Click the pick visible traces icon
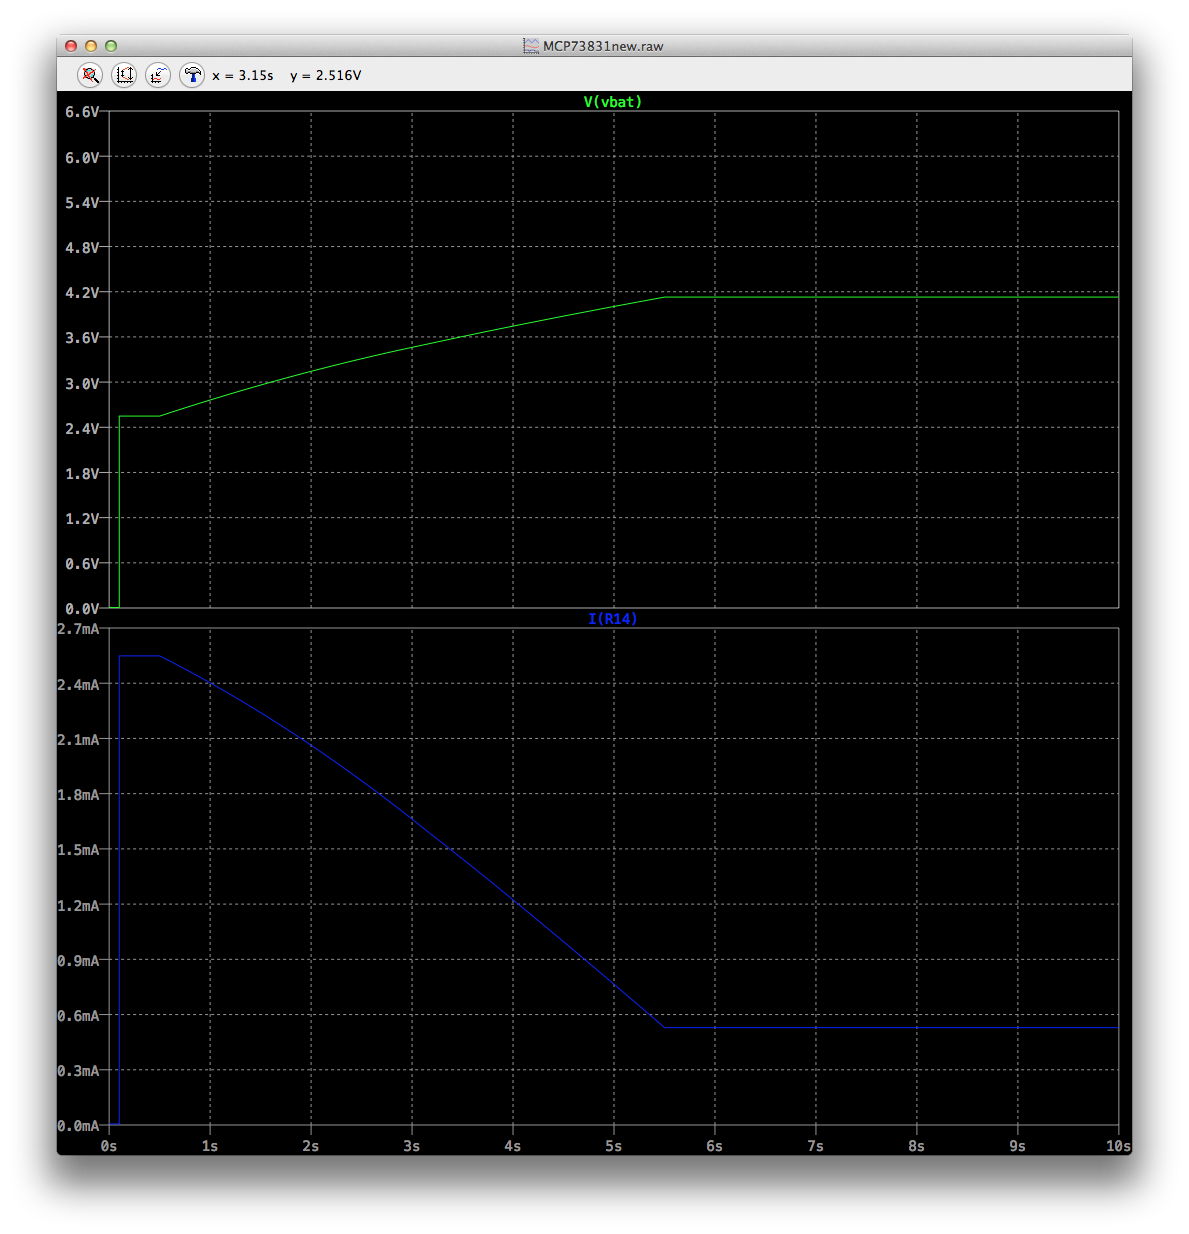The height and width of the screenshot is (1234, 1189). pos(158,75)
